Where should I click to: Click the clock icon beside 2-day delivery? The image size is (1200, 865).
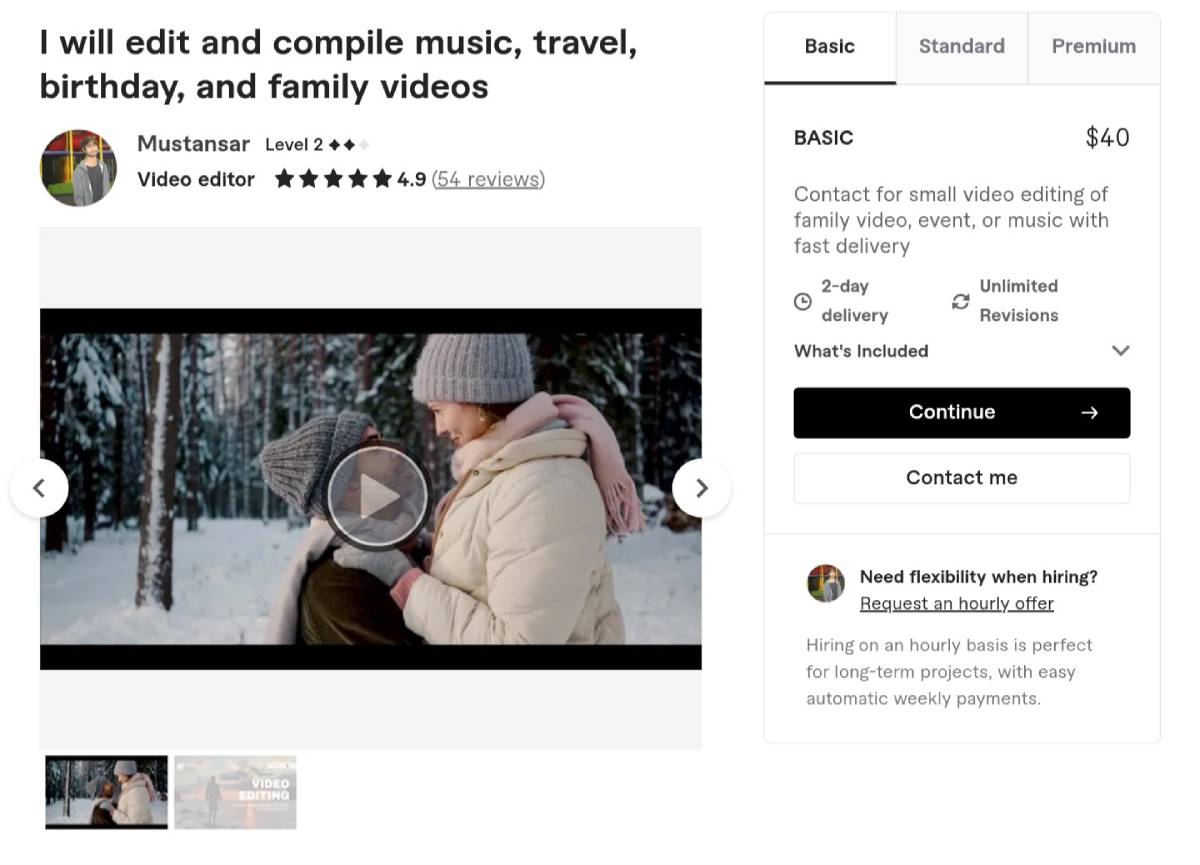(801, 300)
